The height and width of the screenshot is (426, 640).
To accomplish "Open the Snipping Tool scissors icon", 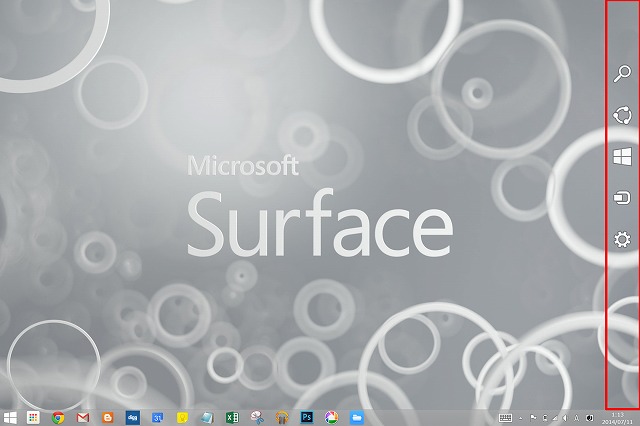I will click(x=257, y=417).
